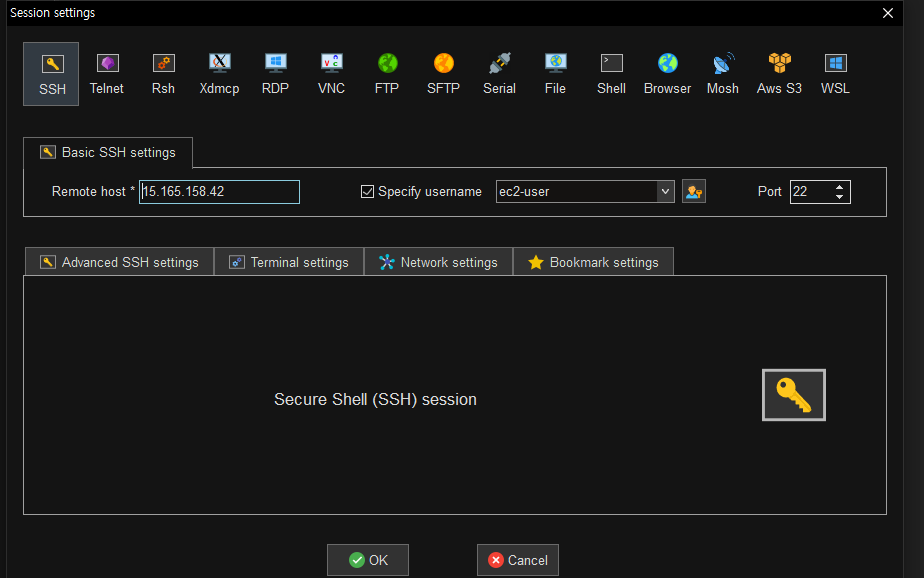Select the File session icon
The height and width of the screenshot is (578, 924).
[x=555, y=74]
